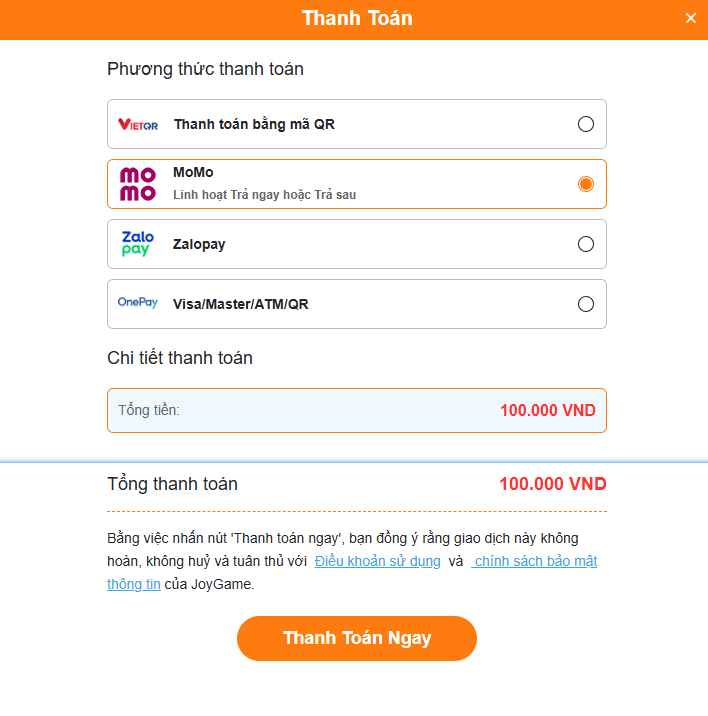Click the VietQR logo icon

coord(138,125)
